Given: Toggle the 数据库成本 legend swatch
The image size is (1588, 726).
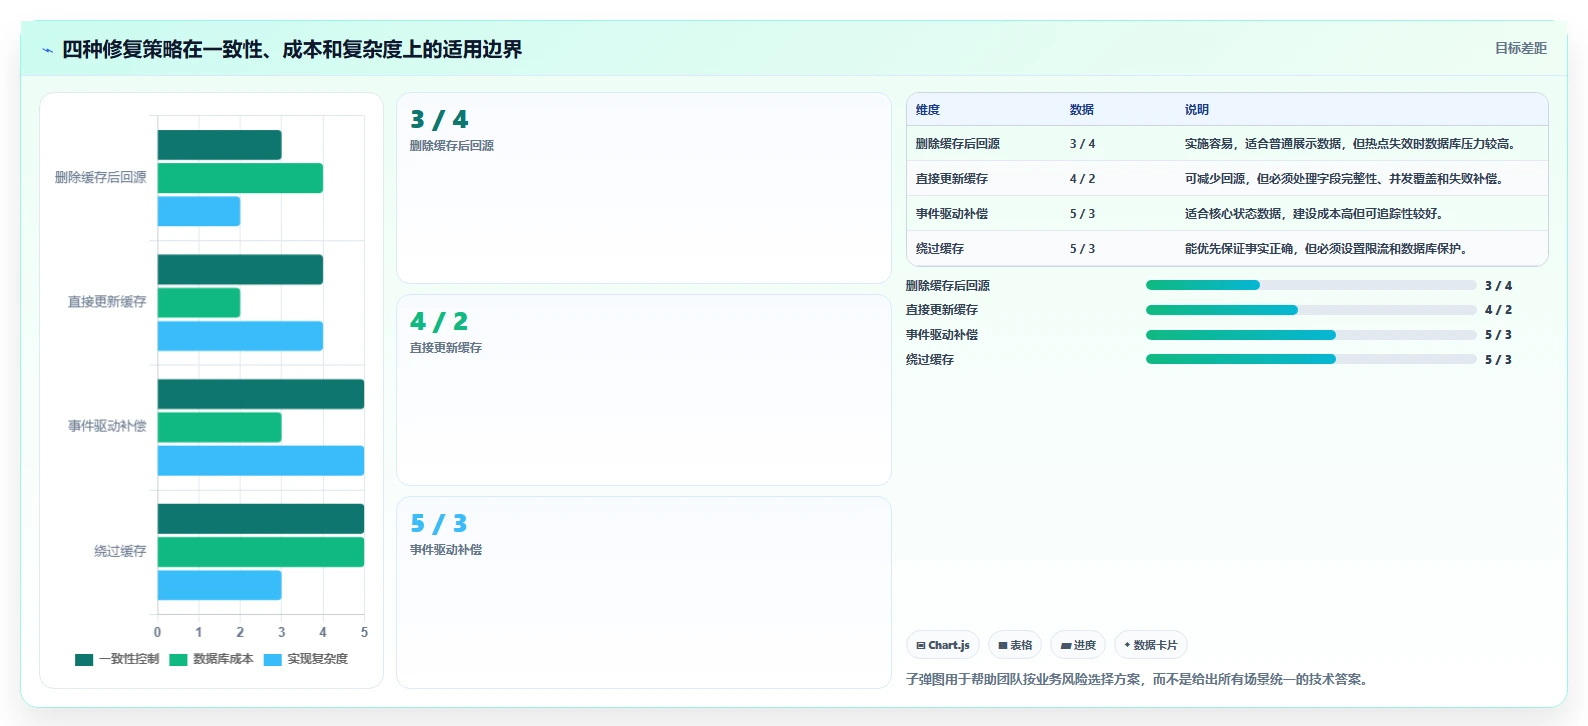Looking at the screenshot, I should [x=178, y=660].
